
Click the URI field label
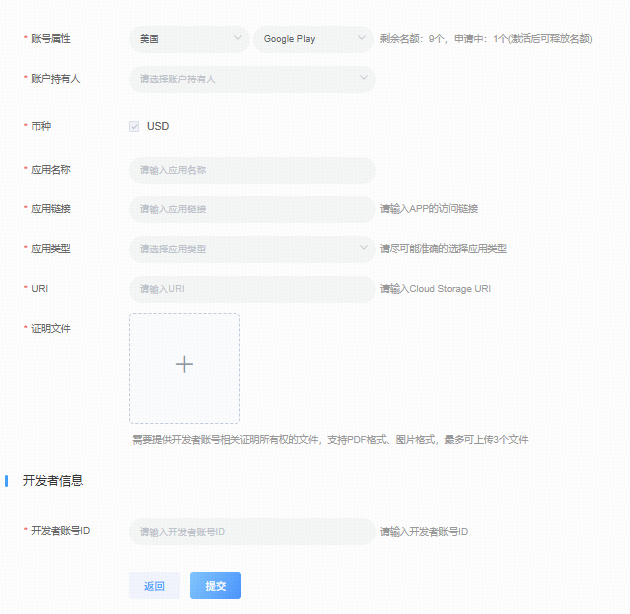tap(40, 288)
